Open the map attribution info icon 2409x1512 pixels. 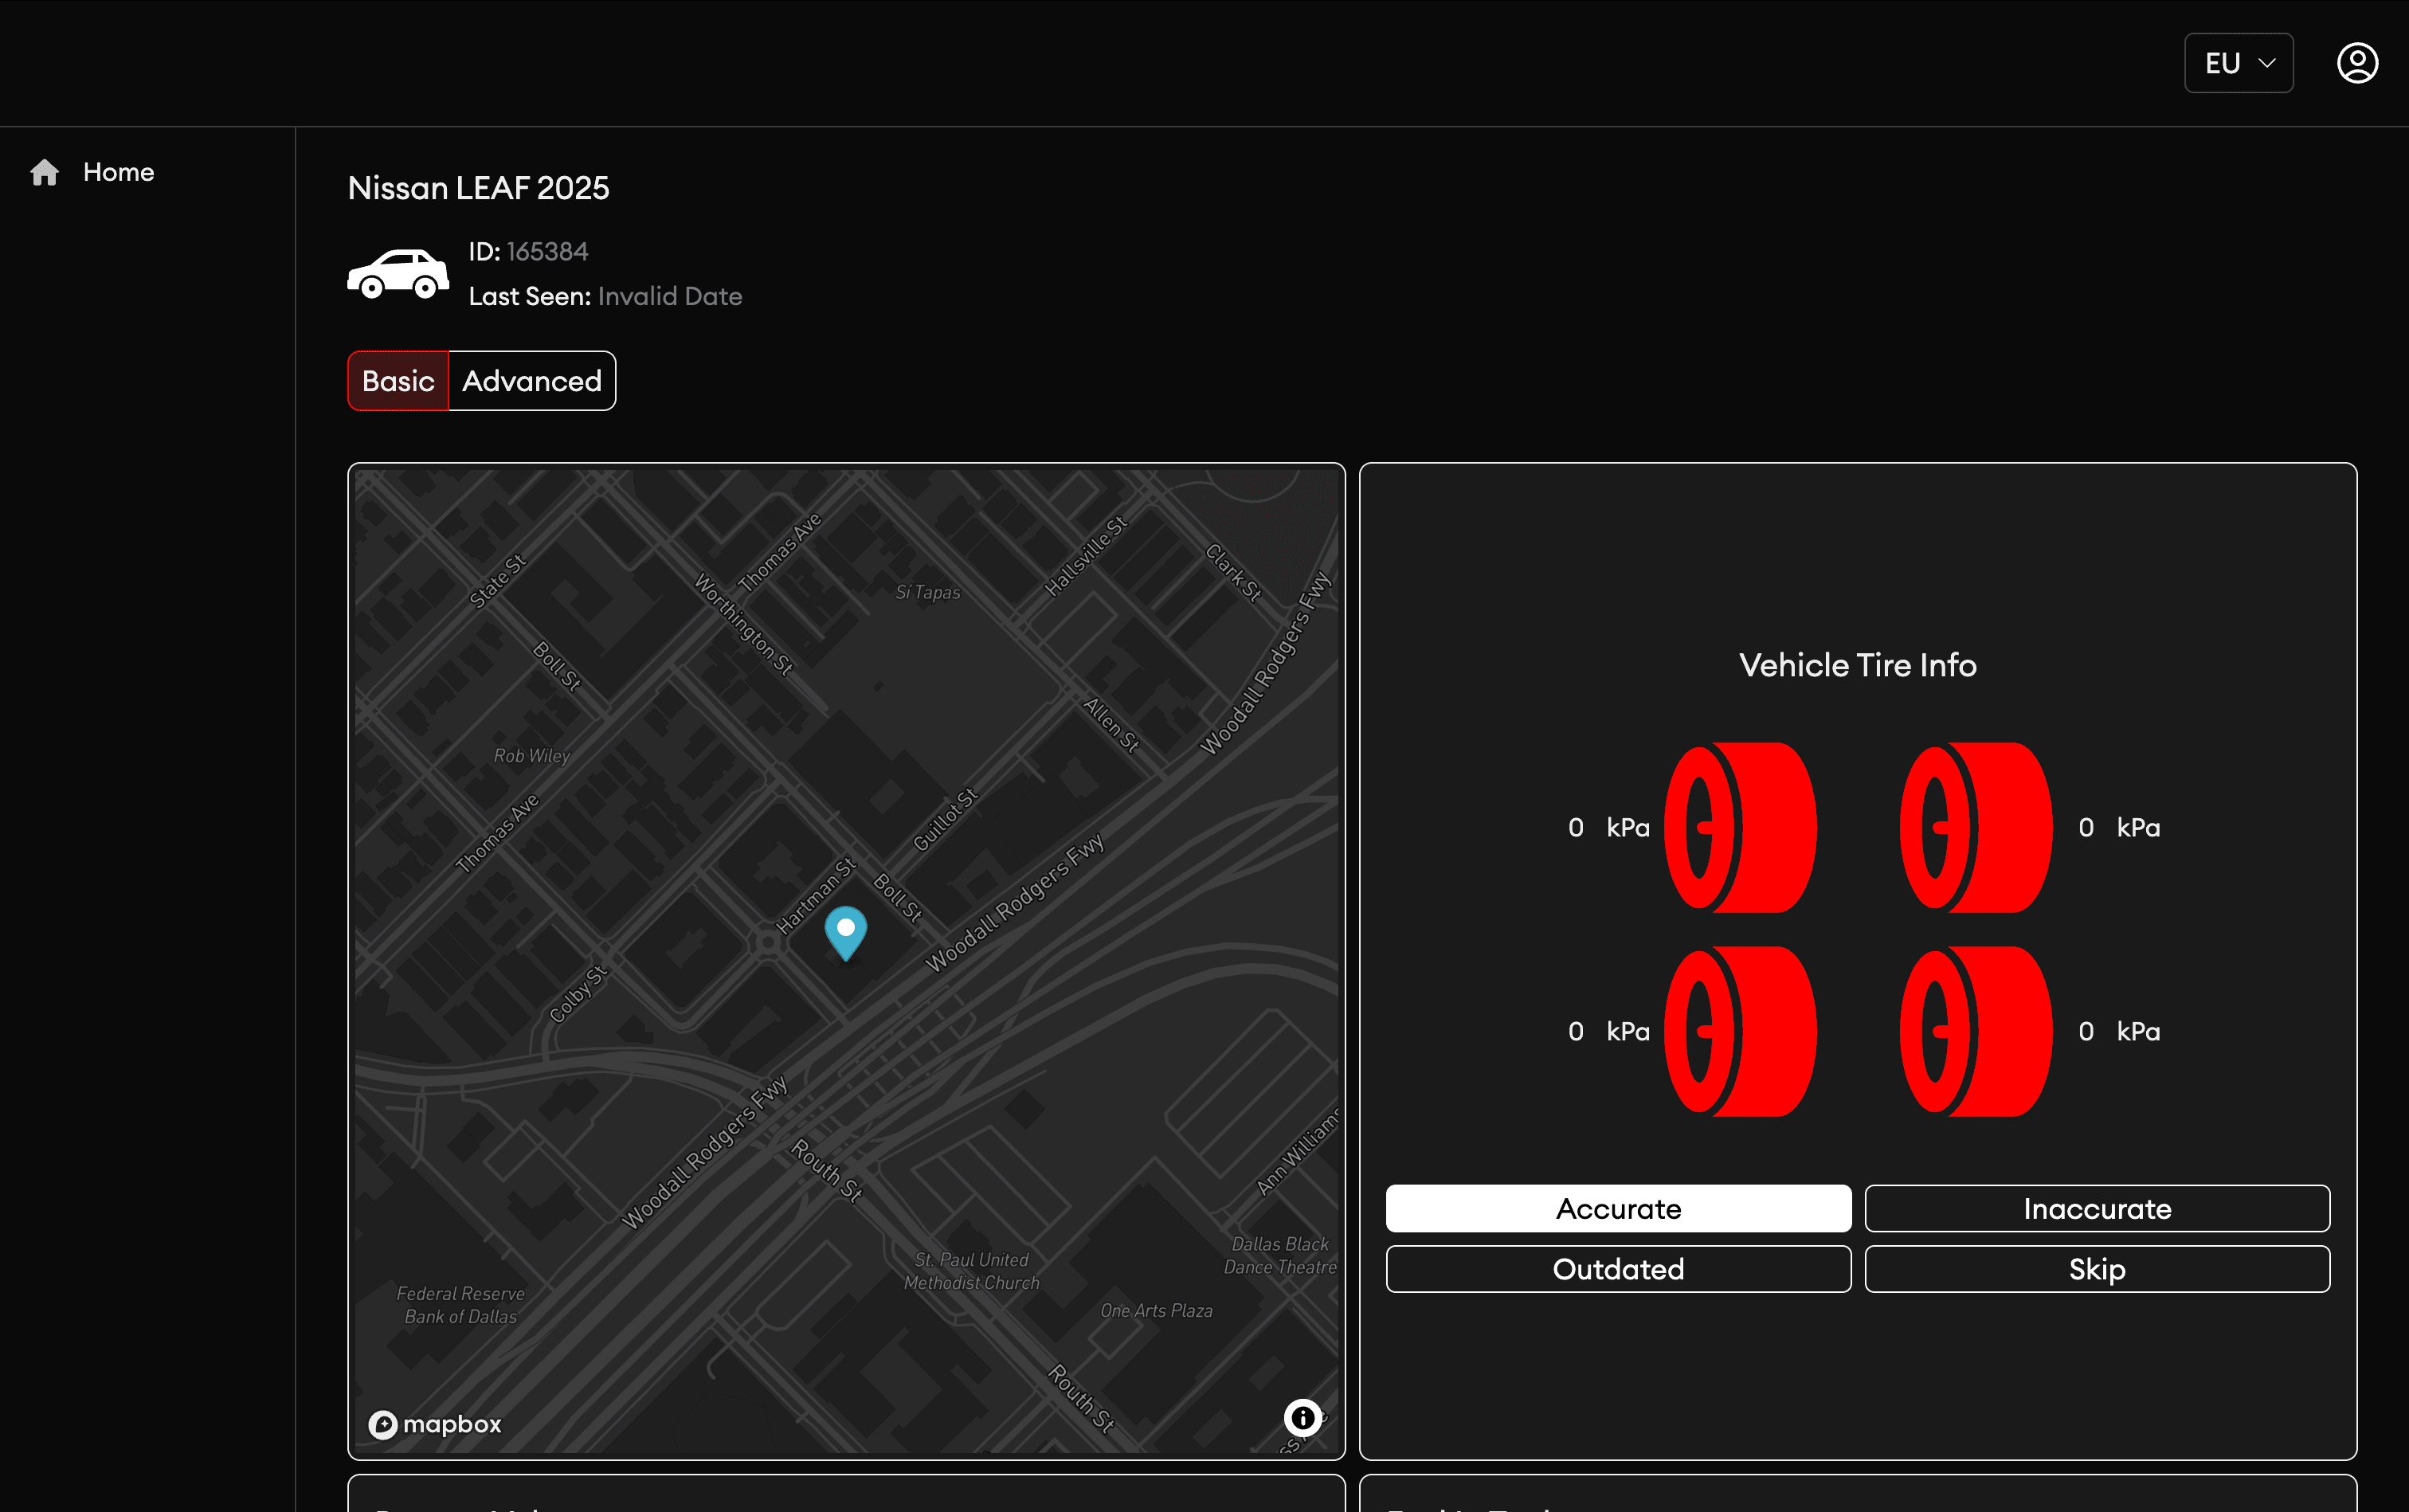click(1302, 1417)
